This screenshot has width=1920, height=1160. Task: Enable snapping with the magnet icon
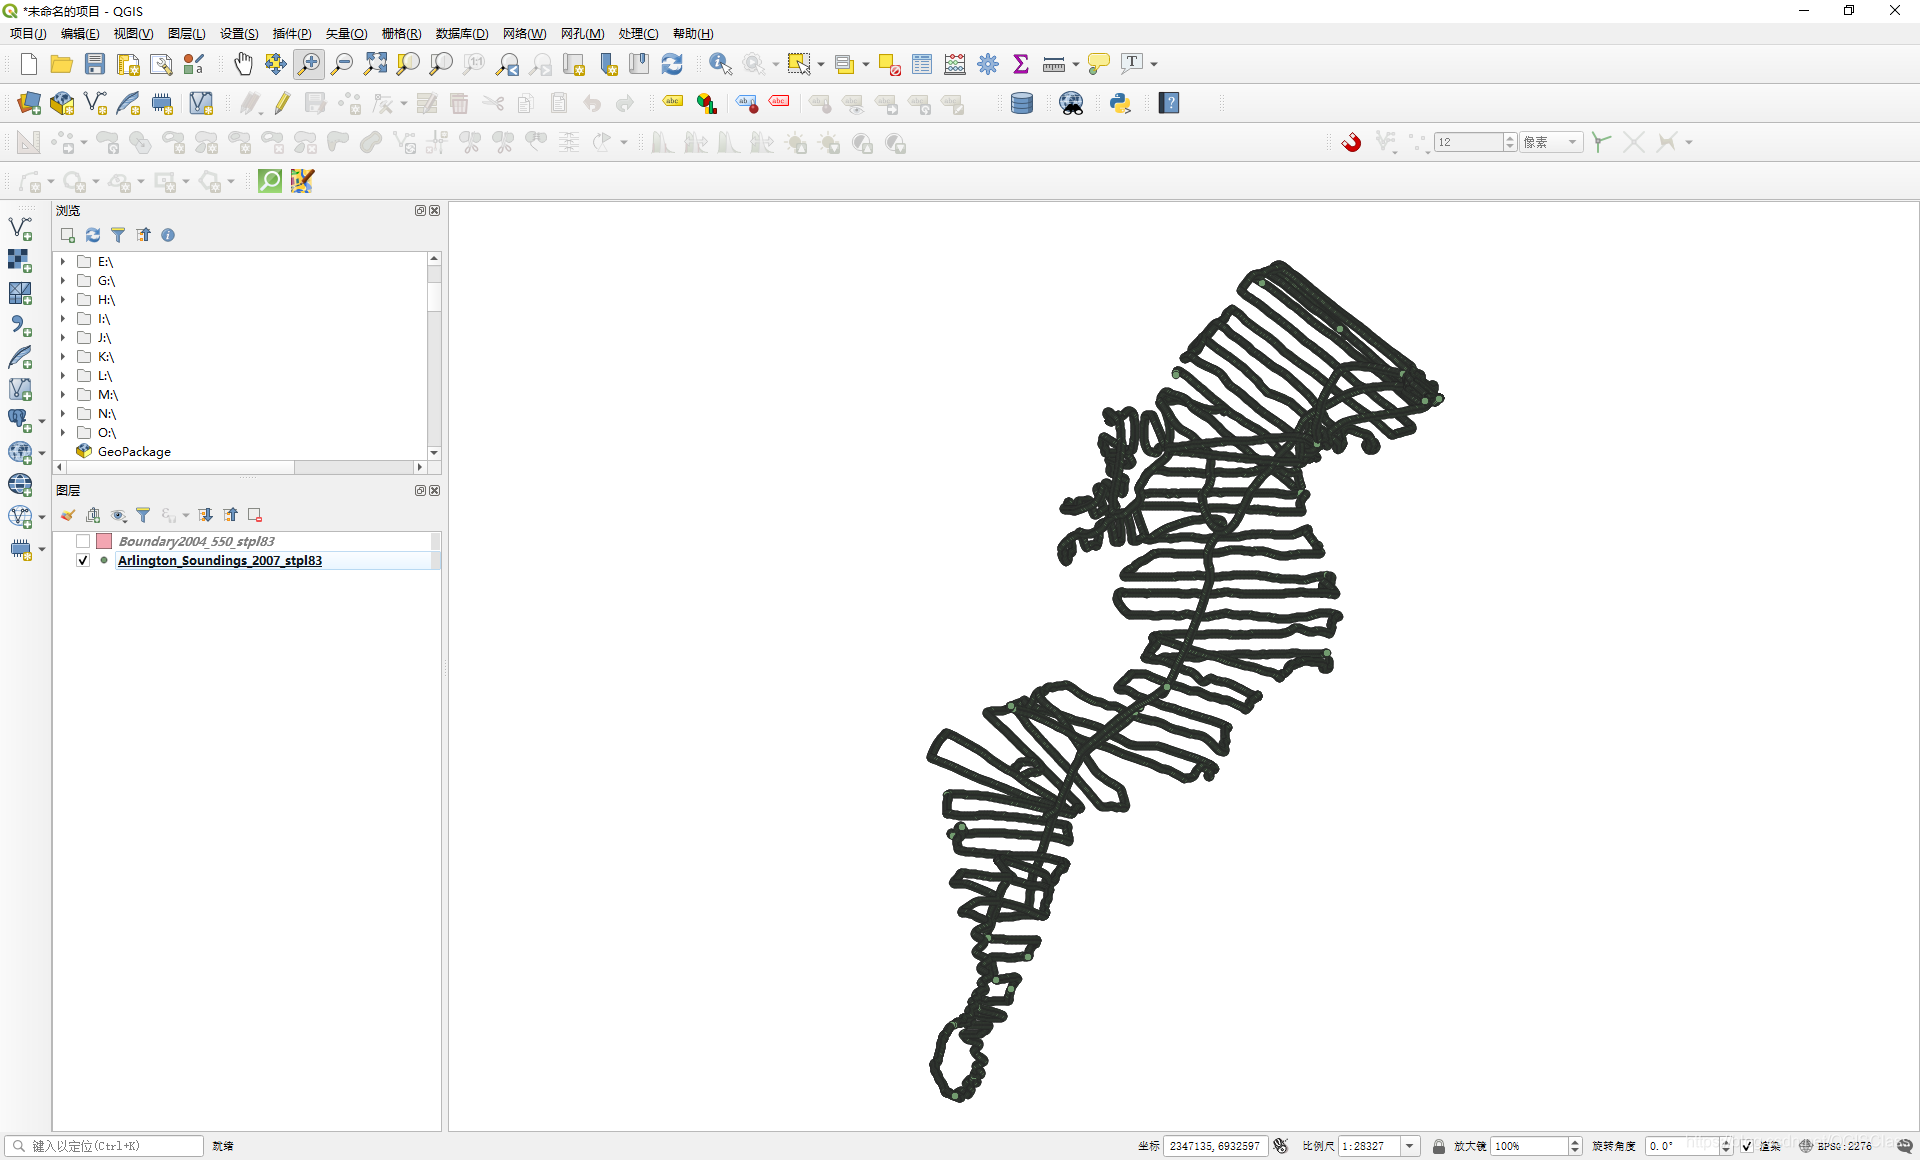point(1351,142)
